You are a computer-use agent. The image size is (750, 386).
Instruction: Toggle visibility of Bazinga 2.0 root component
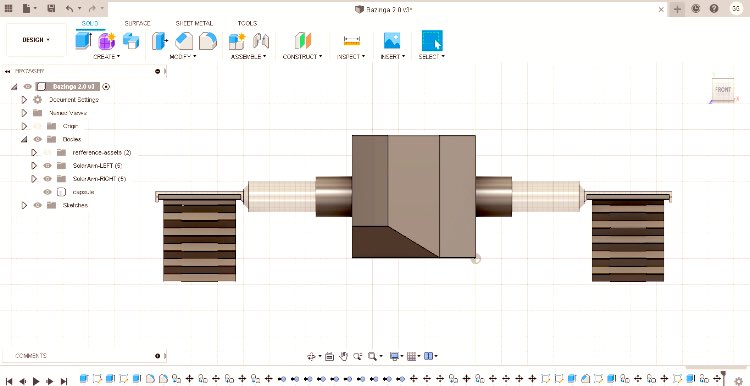point(28,87)
